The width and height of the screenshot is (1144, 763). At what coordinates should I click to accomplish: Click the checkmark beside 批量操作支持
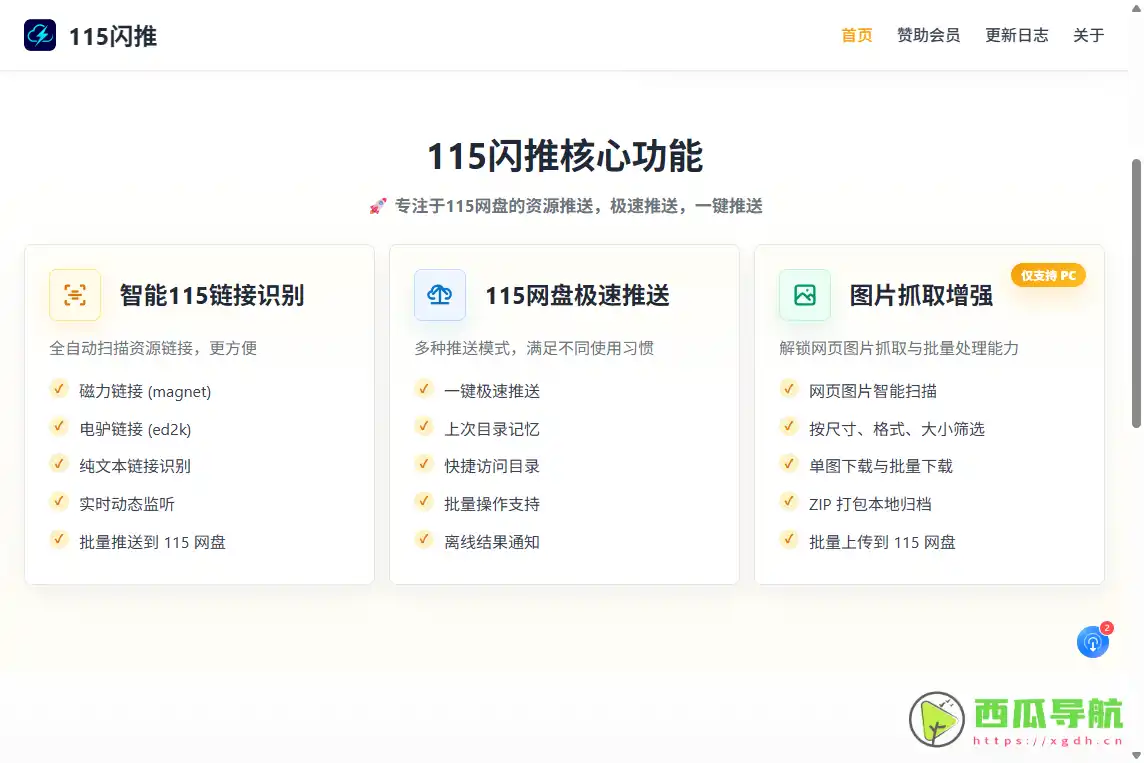click(x=424, y=501)
